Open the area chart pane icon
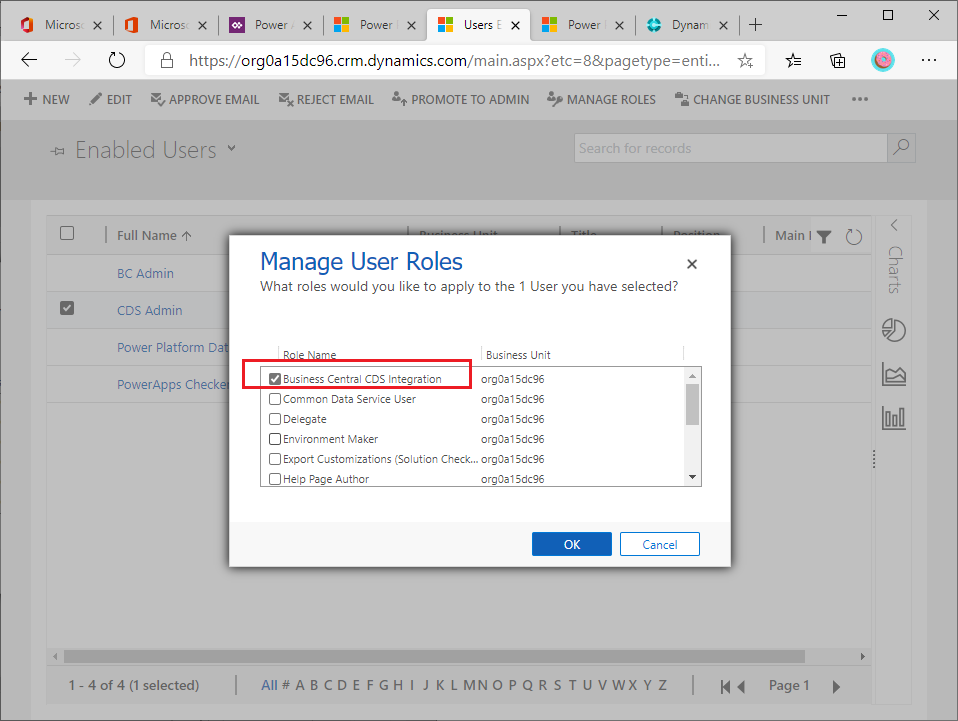 [x=893, y=374]
